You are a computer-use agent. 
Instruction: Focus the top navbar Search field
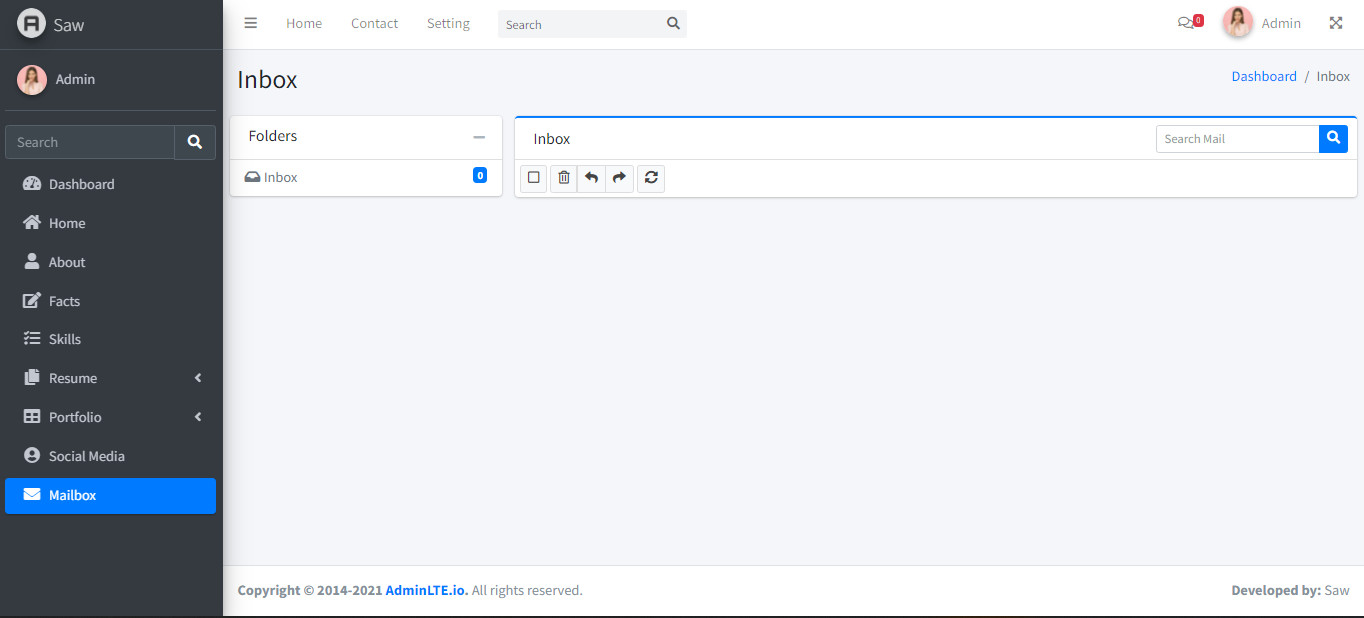579,24
